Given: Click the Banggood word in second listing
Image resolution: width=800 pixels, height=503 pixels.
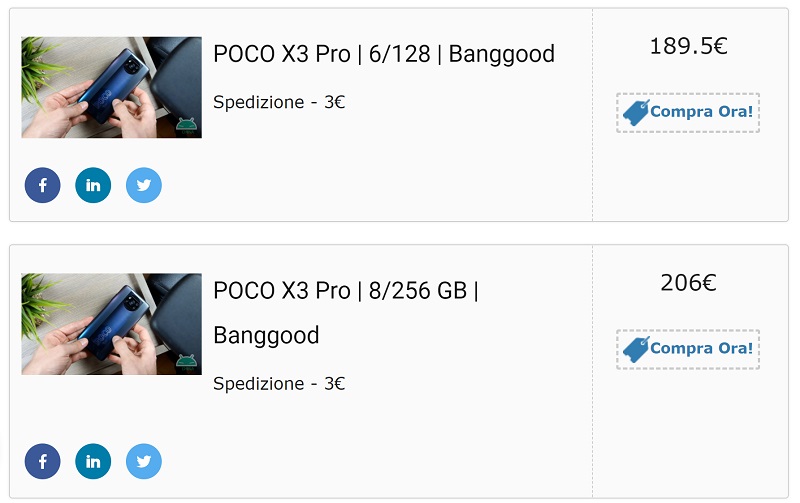Looking at the screenshot, I should [266, 336].
